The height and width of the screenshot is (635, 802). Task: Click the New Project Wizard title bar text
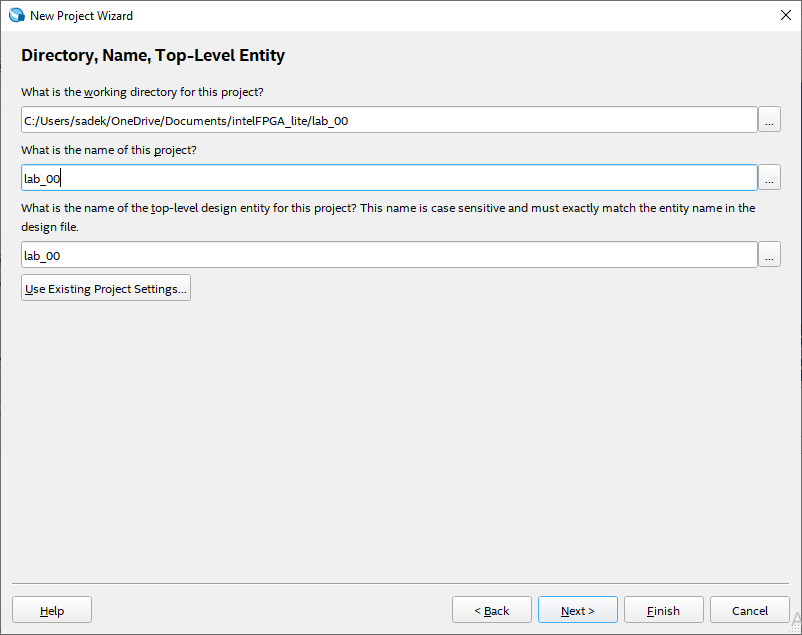click(81, 15)
